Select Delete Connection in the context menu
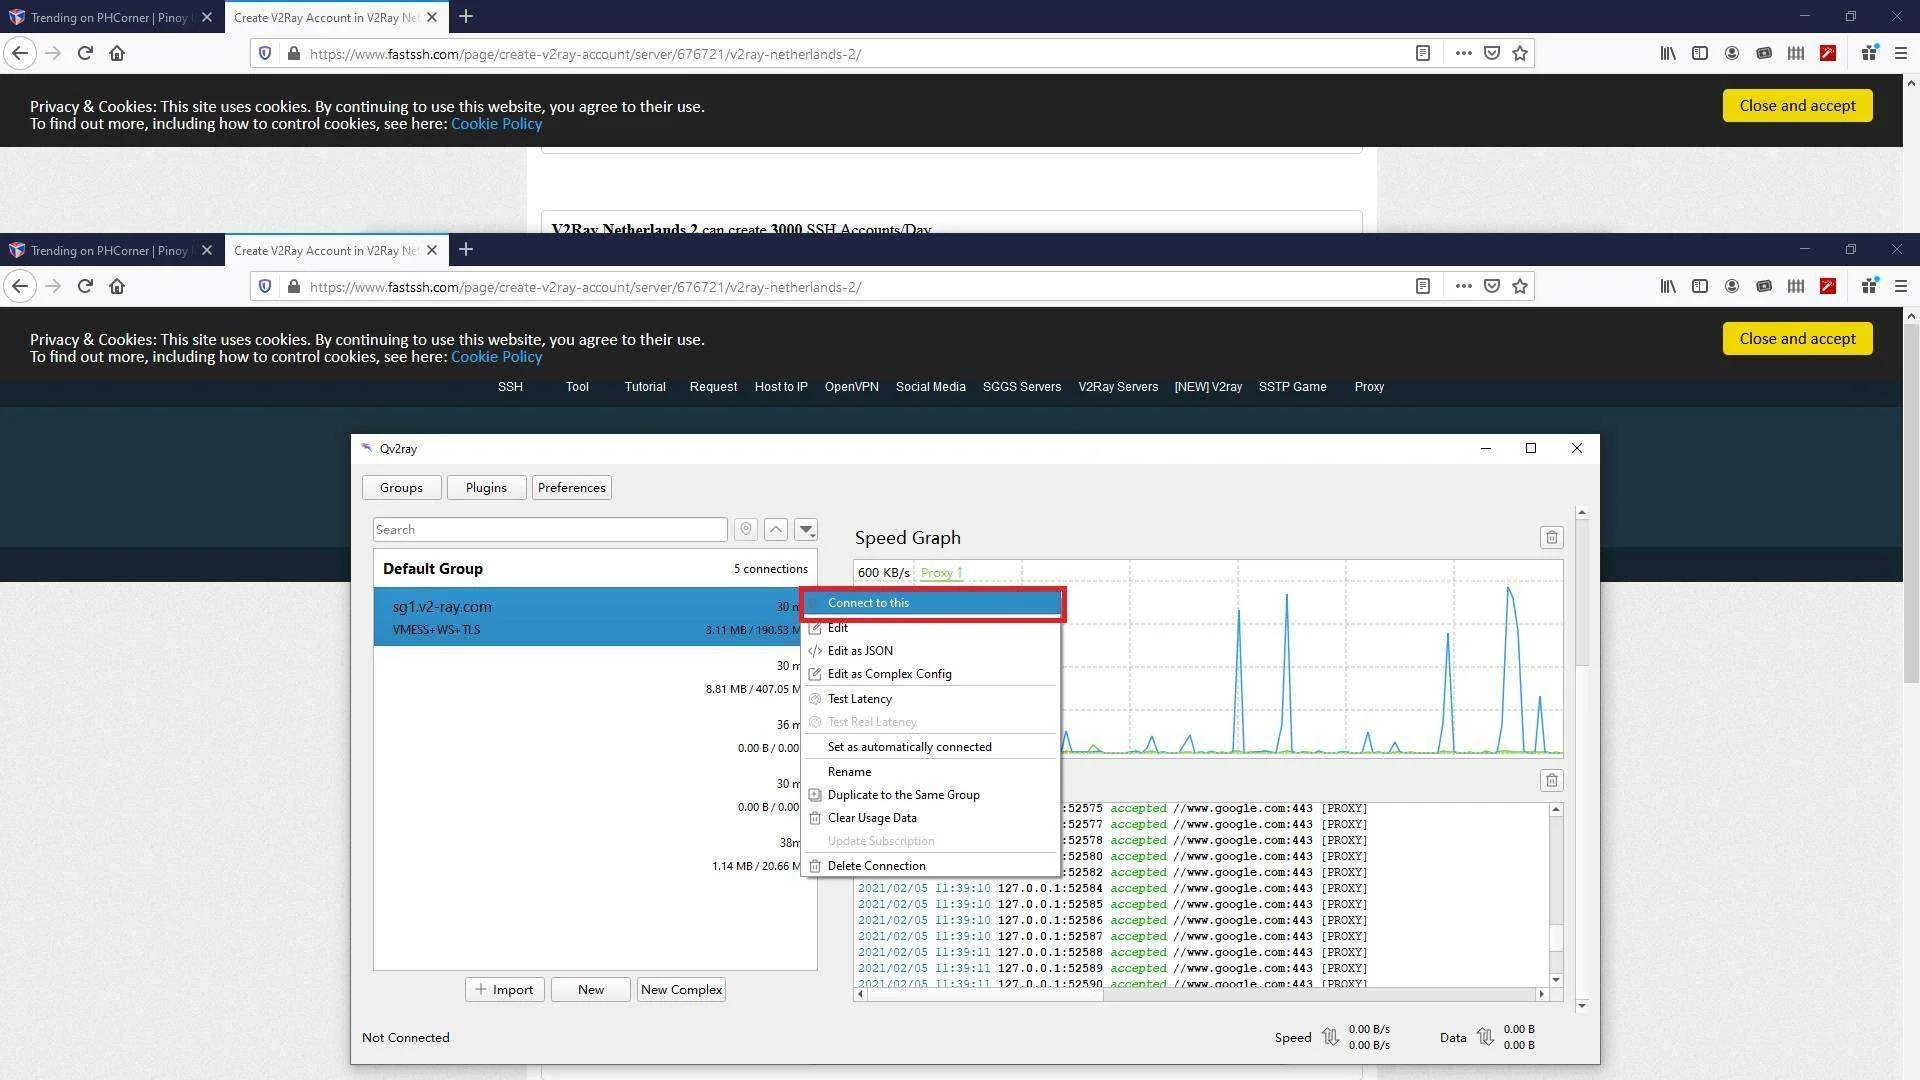The image size is (1920, 1080). [931, 866]
